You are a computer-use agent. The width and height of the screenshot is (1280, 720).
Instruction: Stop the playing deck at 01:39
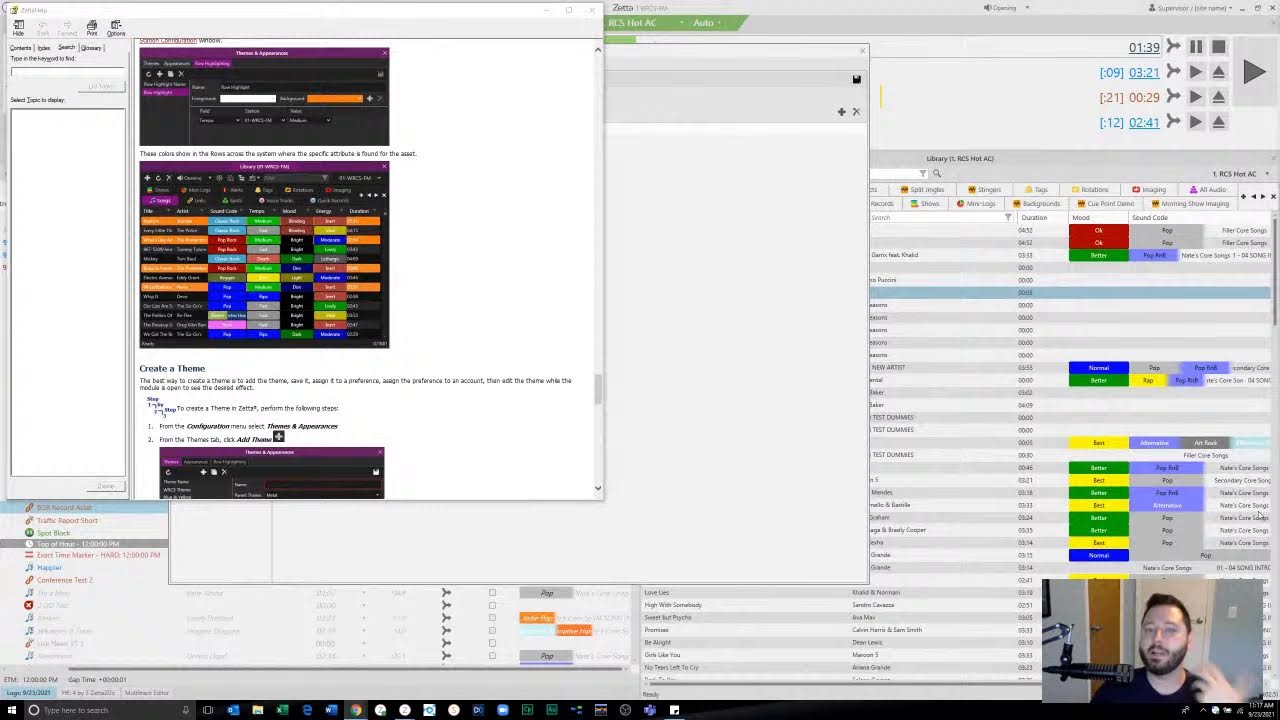(1218, 47)
